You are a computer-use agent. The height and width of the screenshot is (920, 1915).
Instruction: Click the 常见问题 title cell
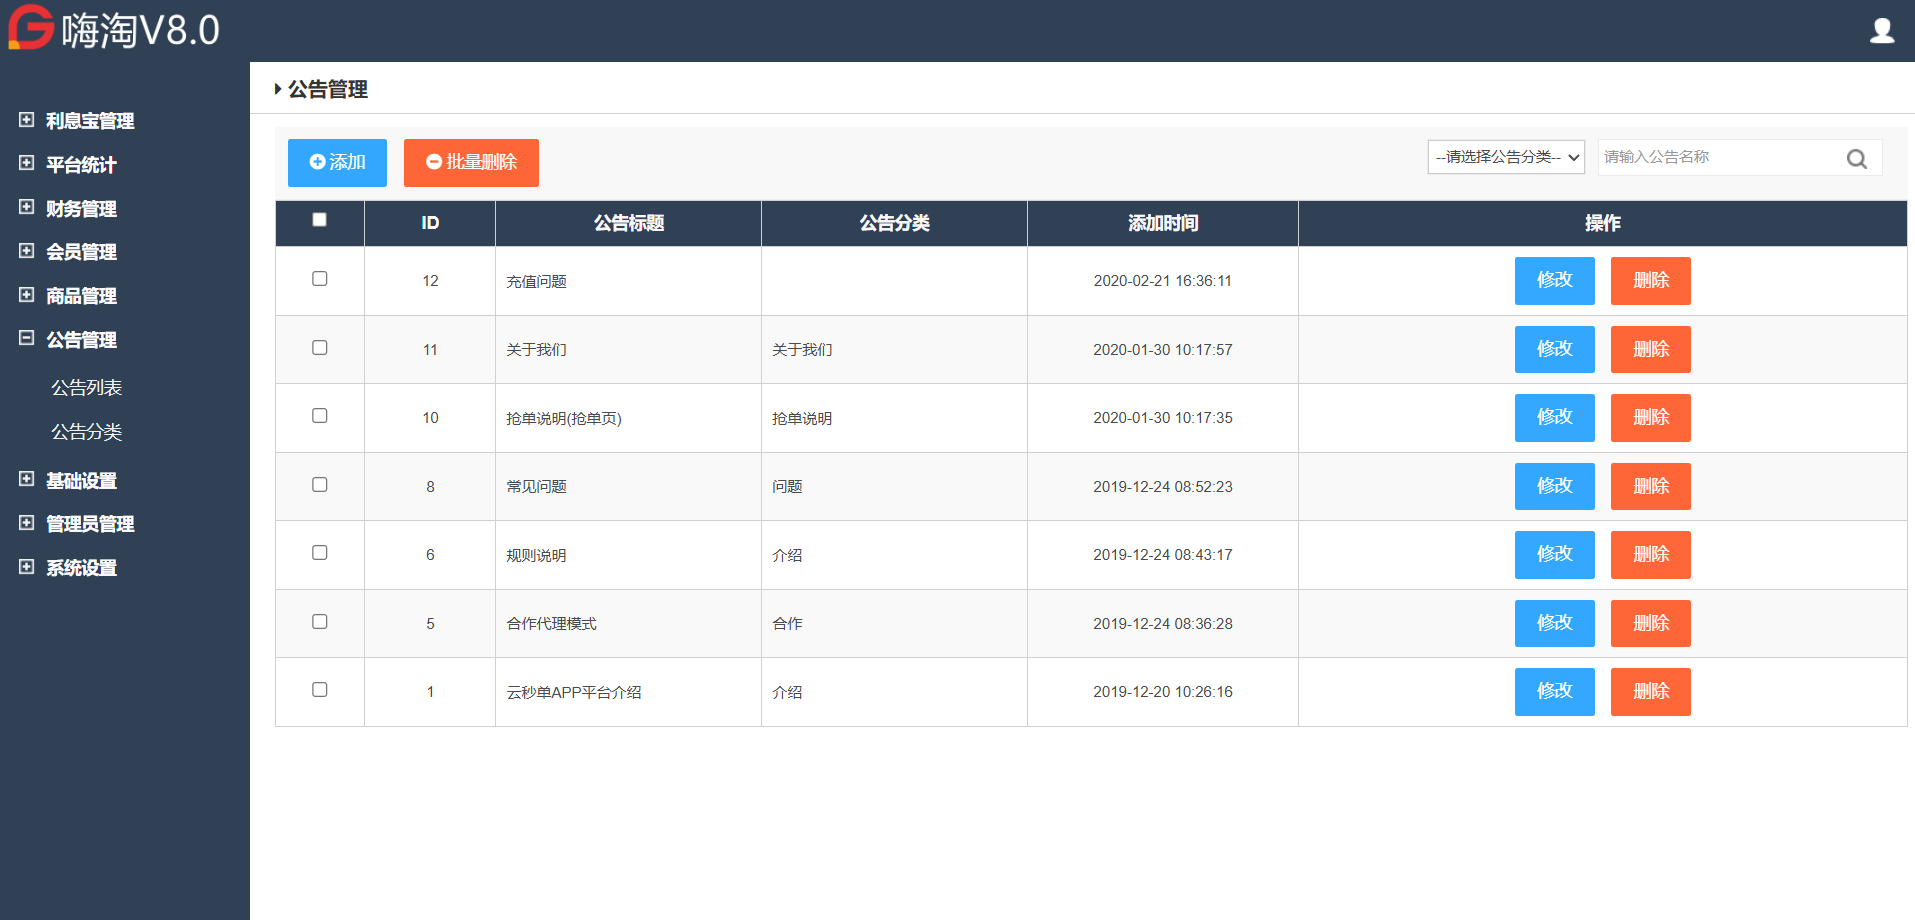[x=629, y=487]
